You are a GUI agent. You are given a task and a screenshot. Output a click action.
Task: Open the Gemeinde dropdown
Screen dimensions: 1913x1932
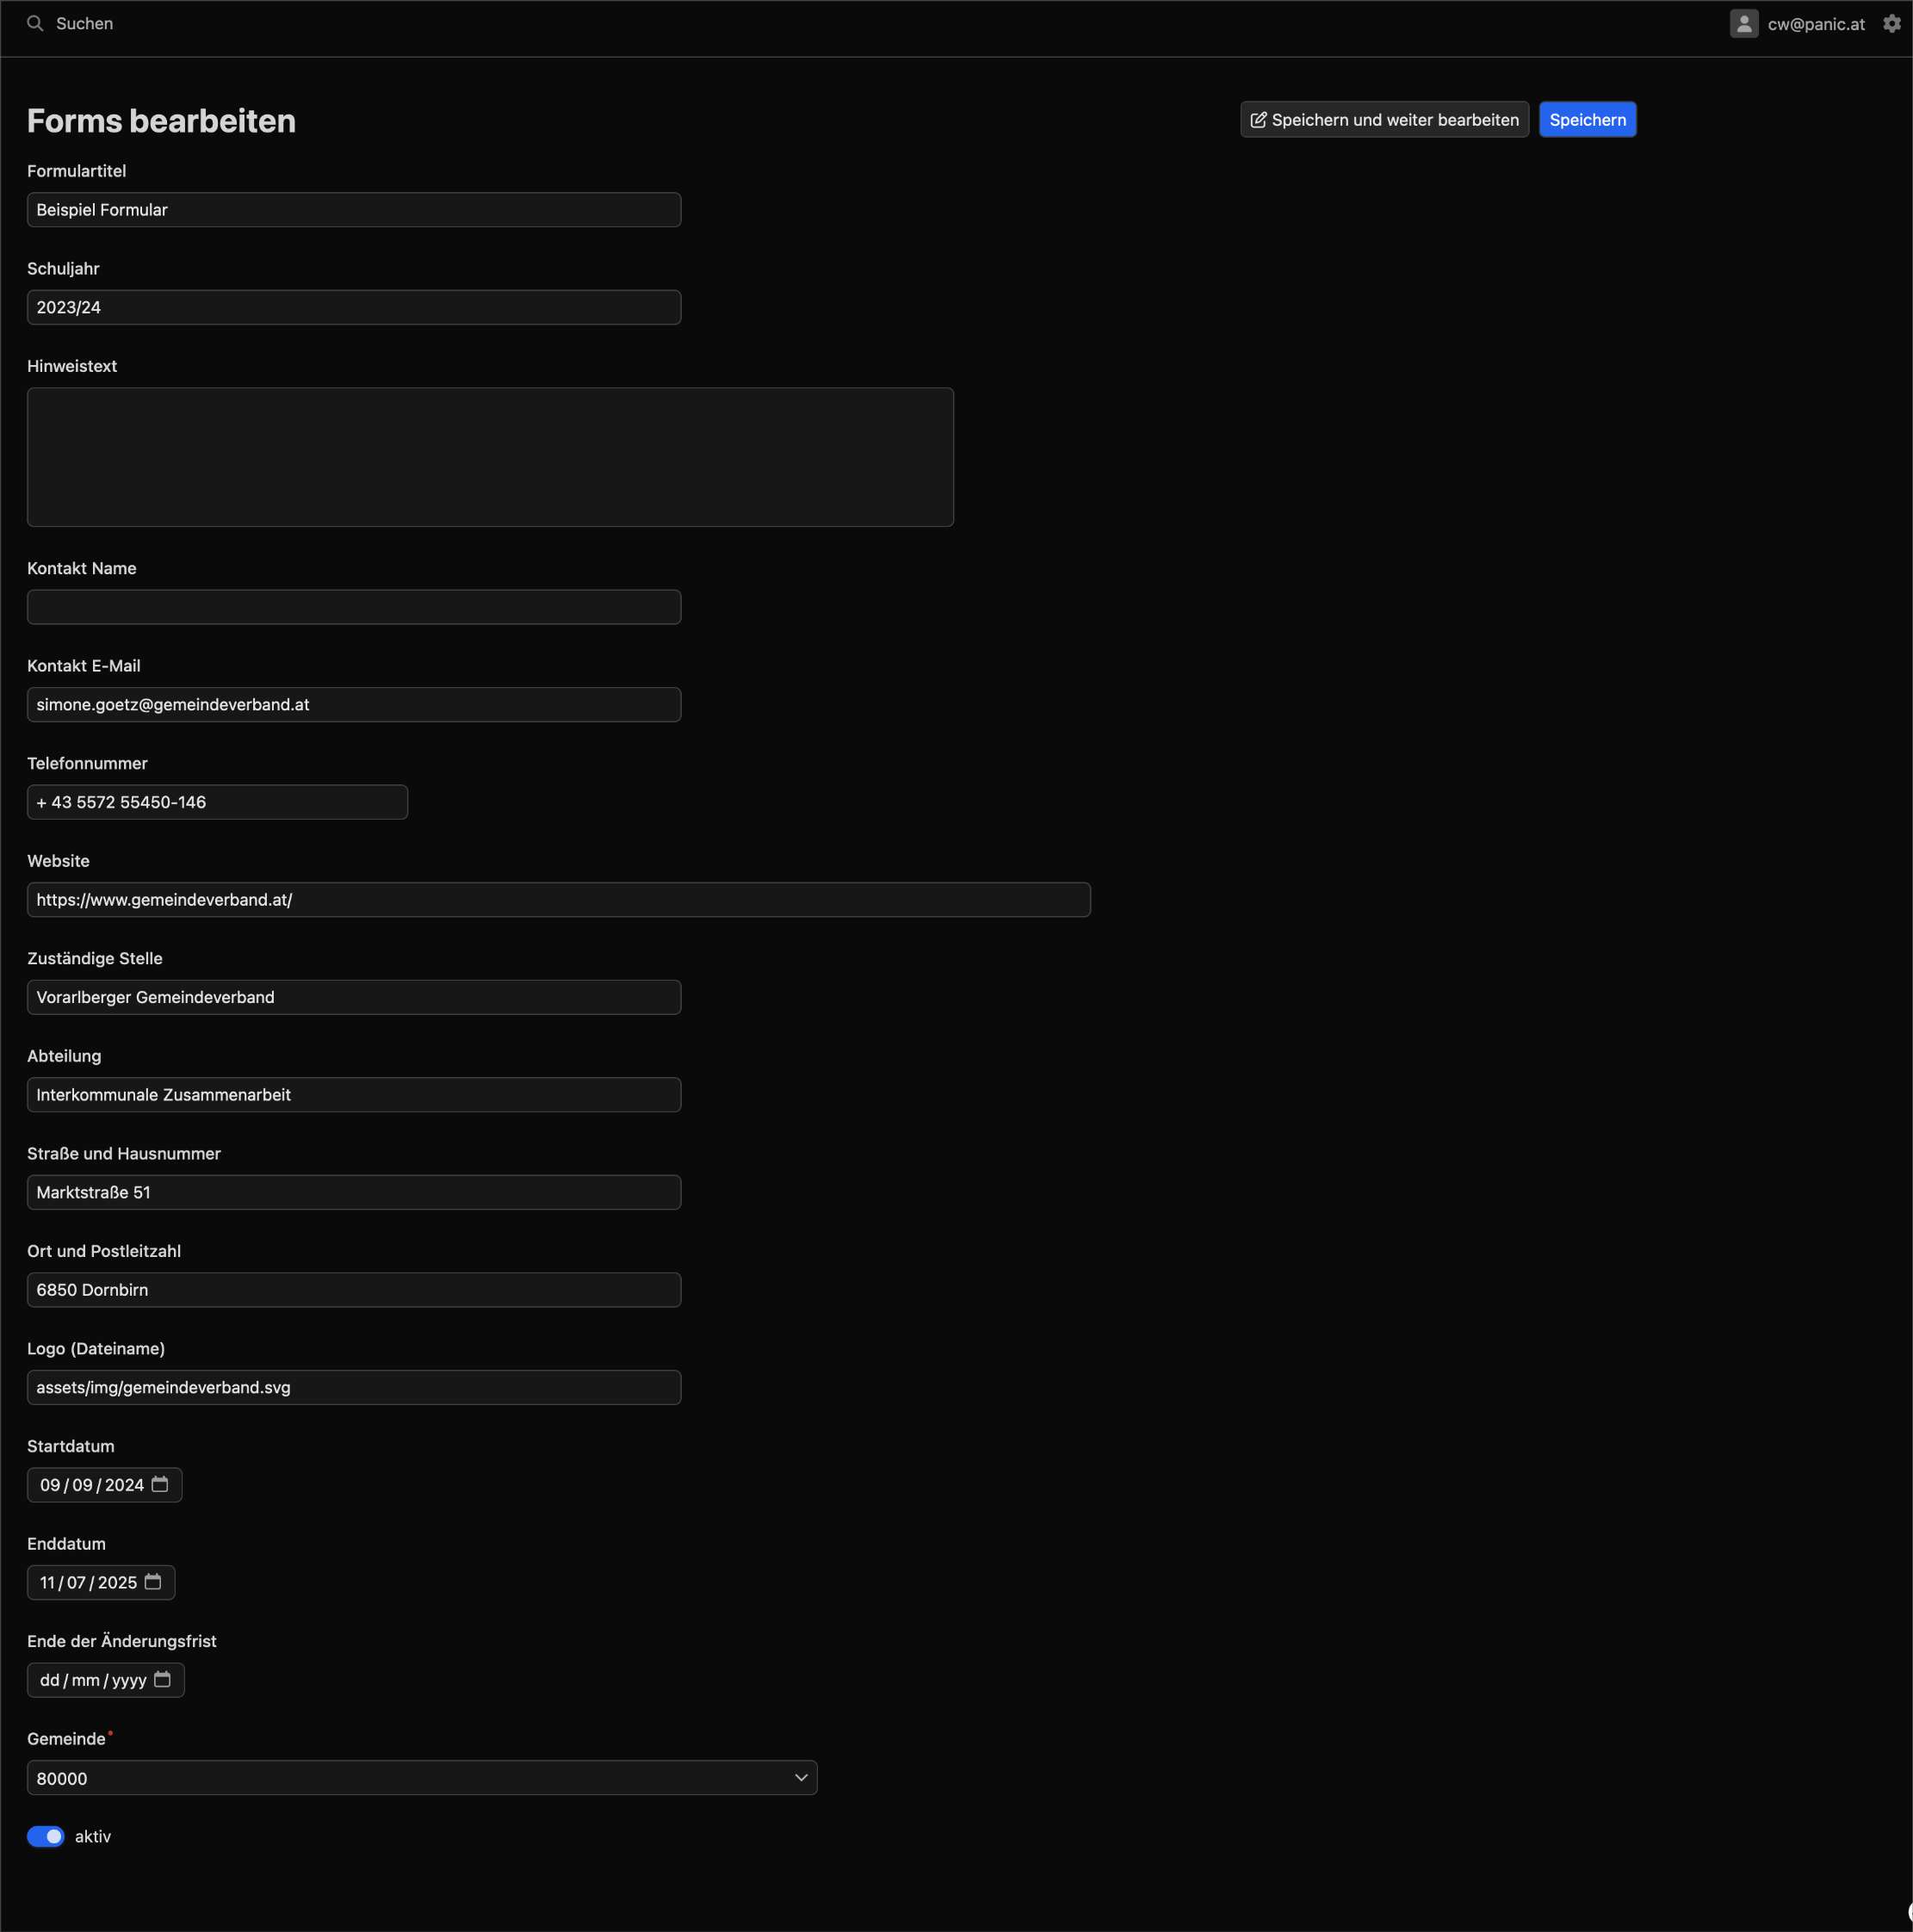pyautogui.click(x=422, y=1777)
